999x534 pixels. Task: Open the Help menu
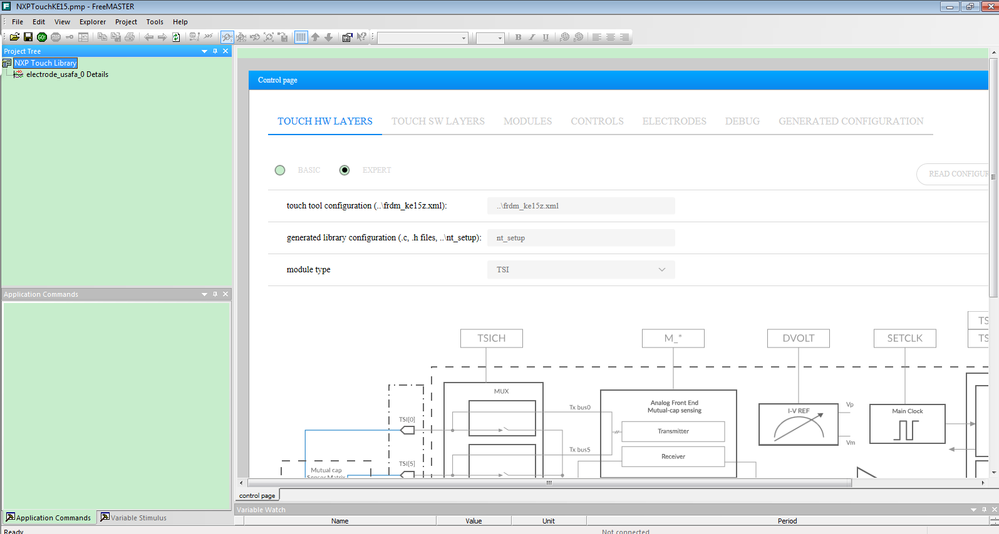coord(180,22)
